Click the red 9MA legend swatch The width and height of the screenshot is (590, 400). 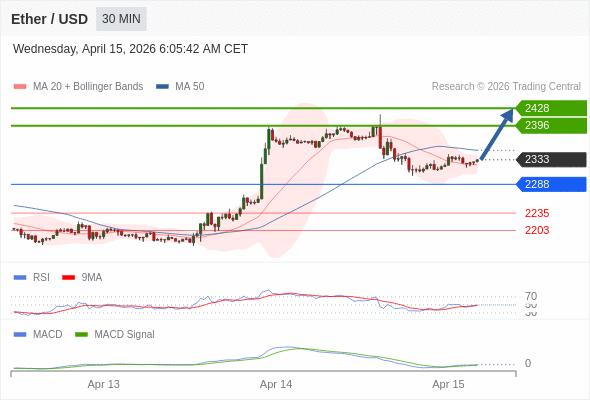pyautogui.click(x=68, y=278)
